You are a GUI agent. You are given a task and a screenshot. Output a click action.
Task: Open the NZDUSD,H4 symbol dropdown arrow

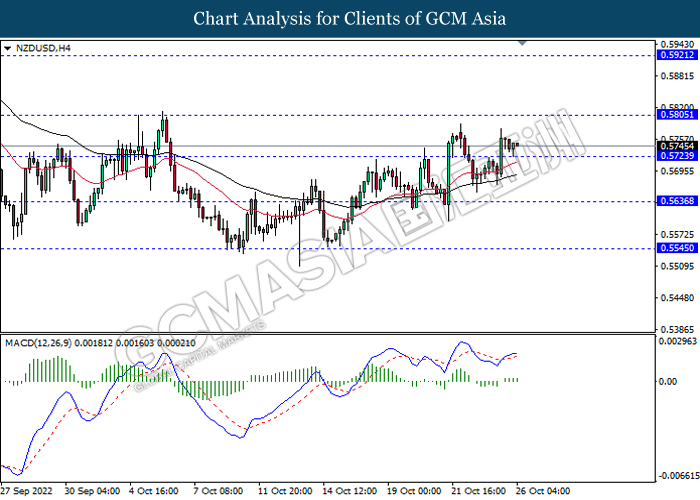tap(8, 48)
